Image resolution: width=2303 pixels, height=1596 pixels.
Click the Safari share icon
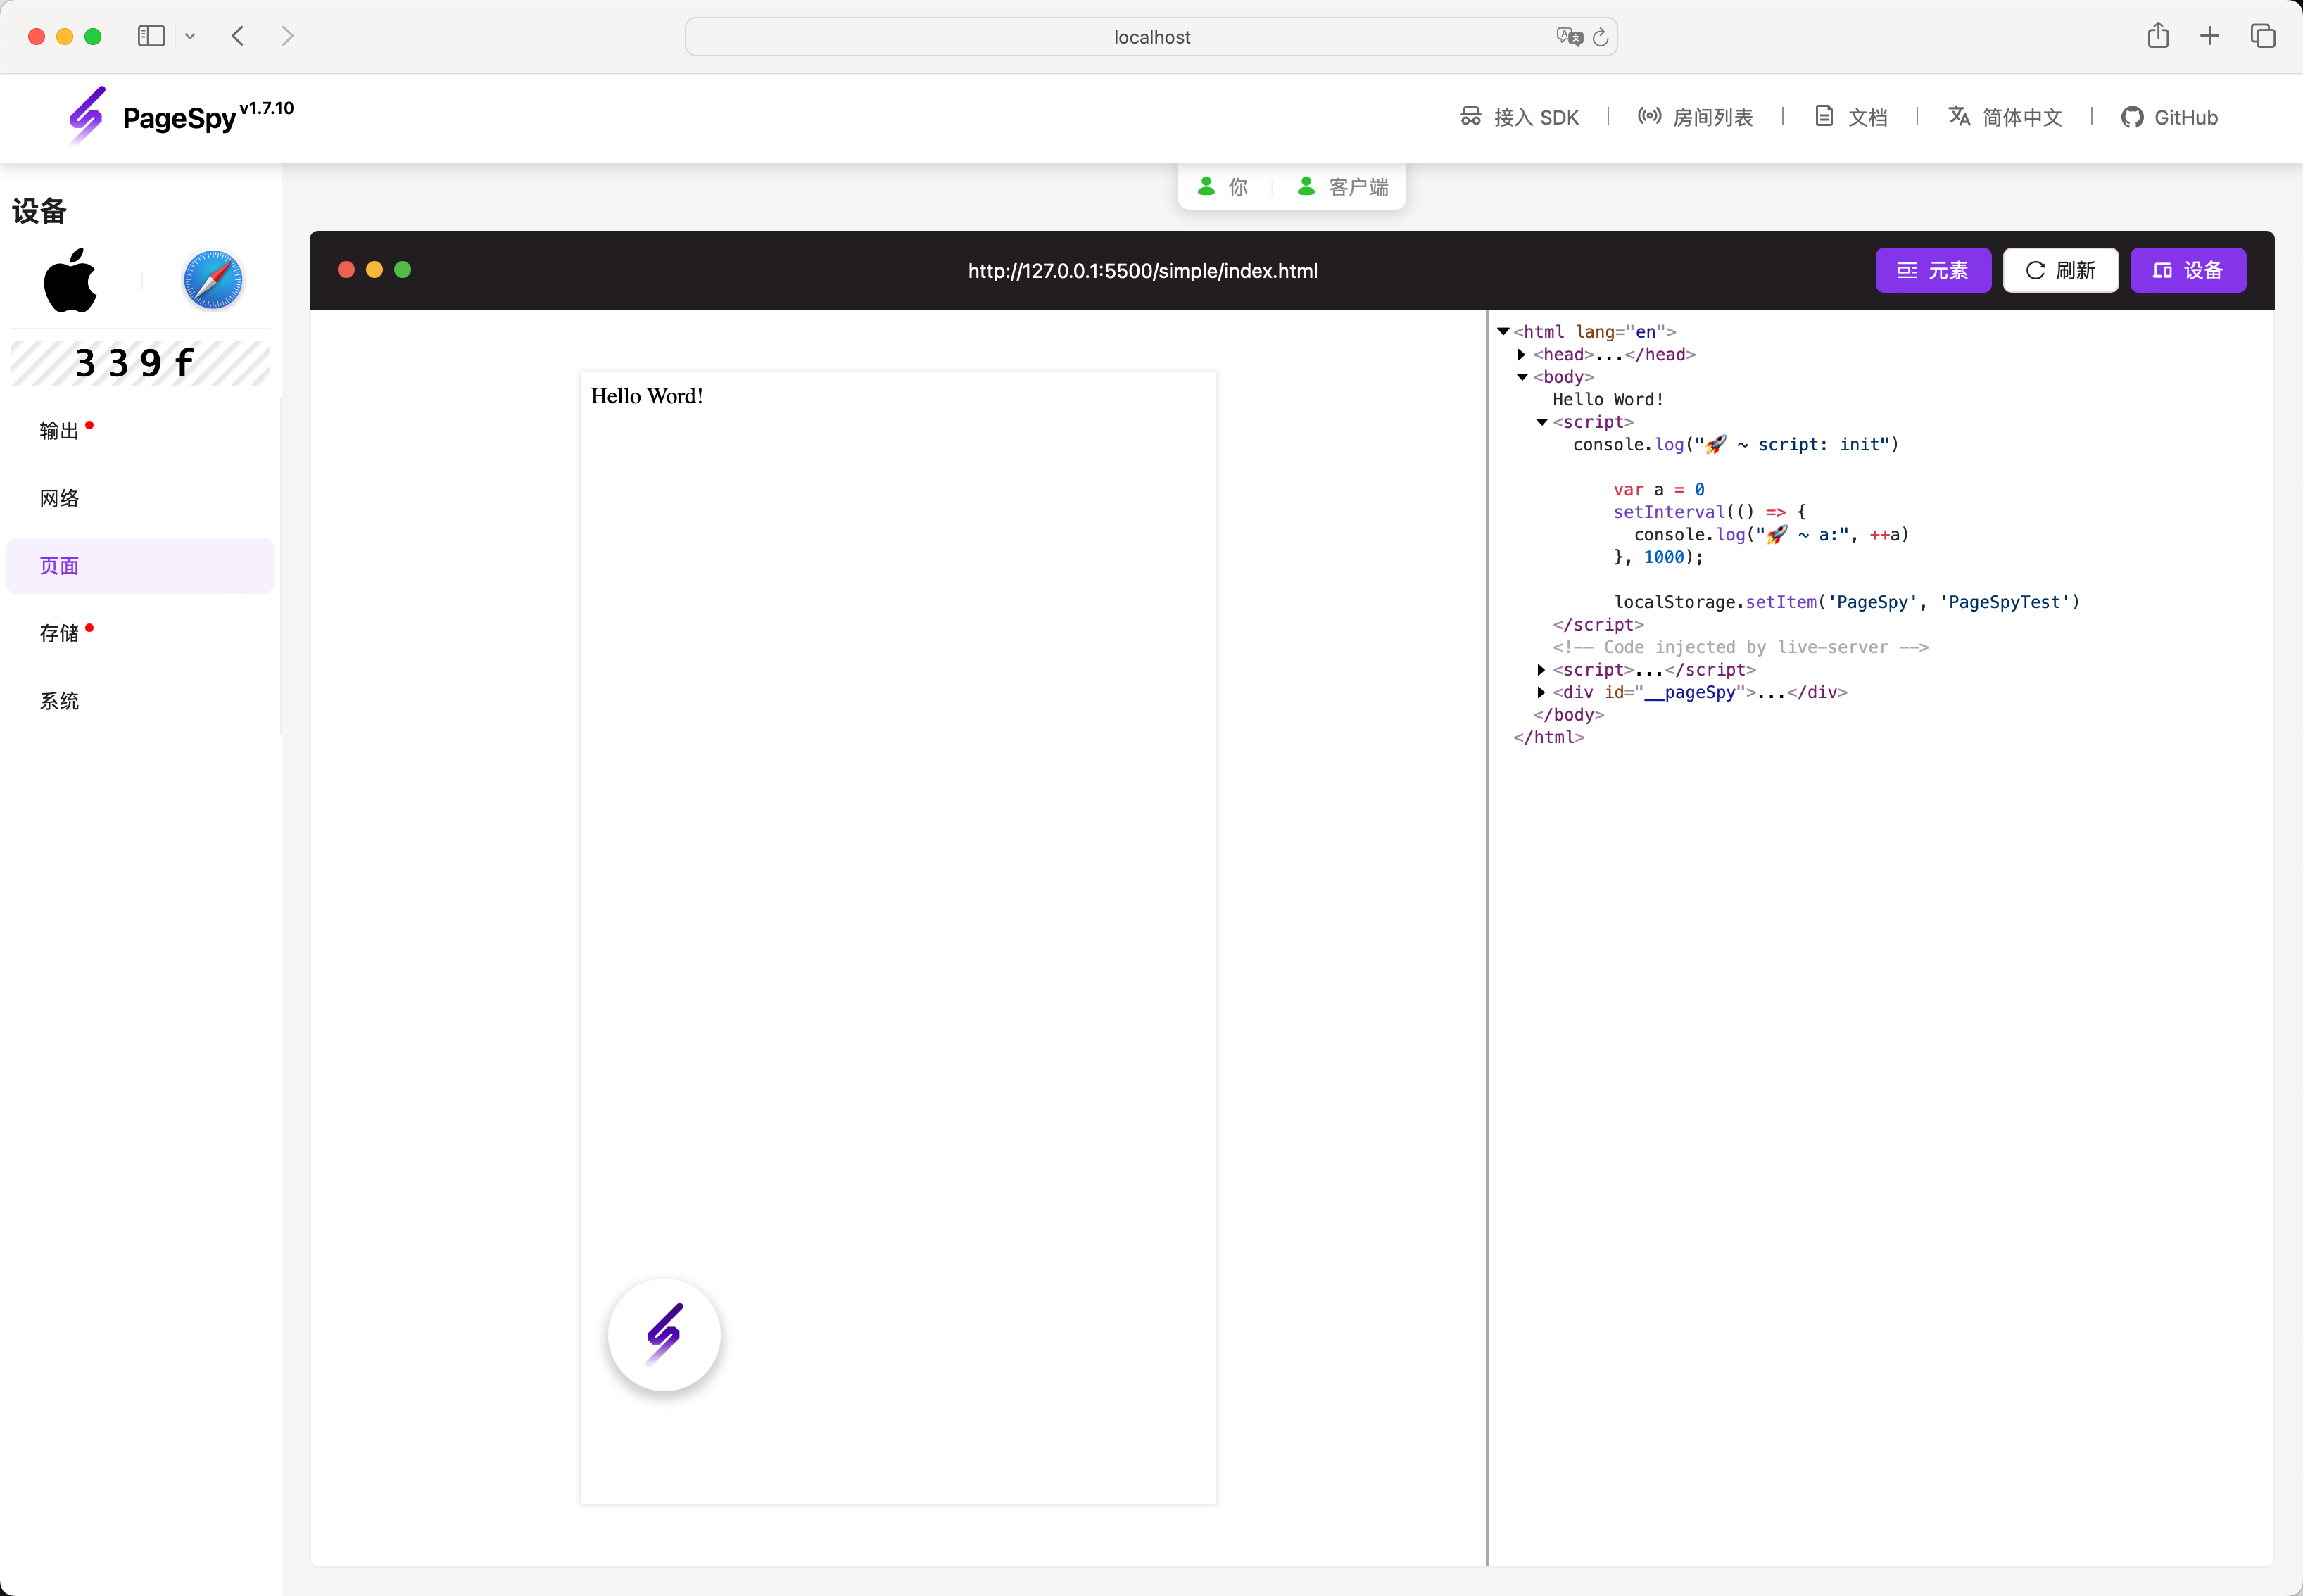coord(2158,35)
